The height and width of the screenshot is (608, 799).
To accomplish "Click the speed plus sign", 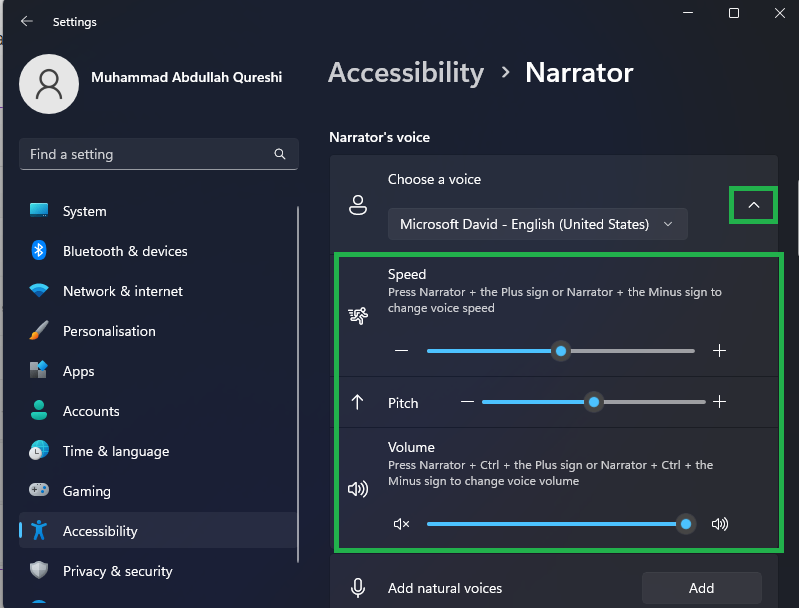I will (719, 351).
